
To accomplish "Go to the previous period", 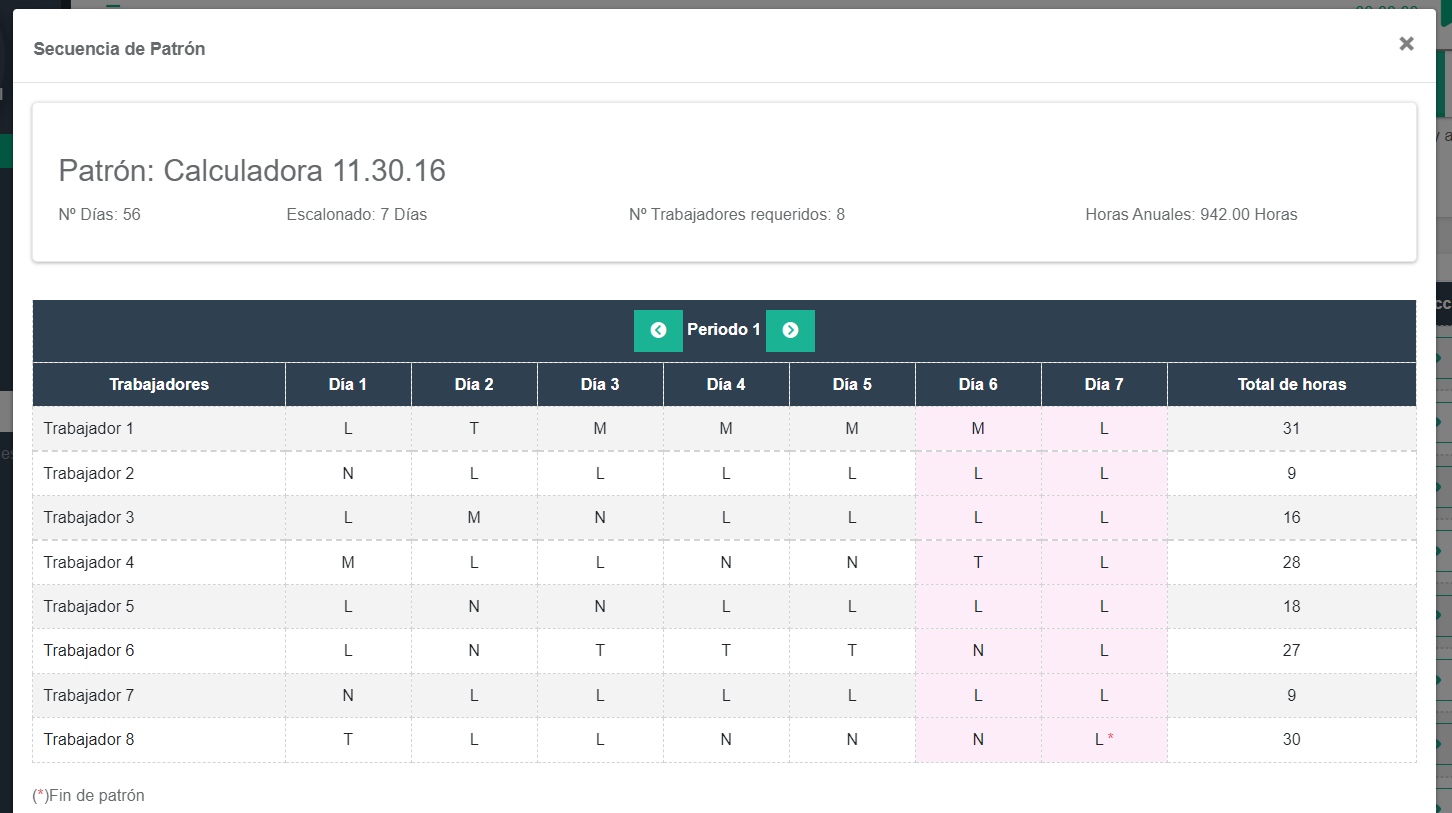I will (658, 331).
